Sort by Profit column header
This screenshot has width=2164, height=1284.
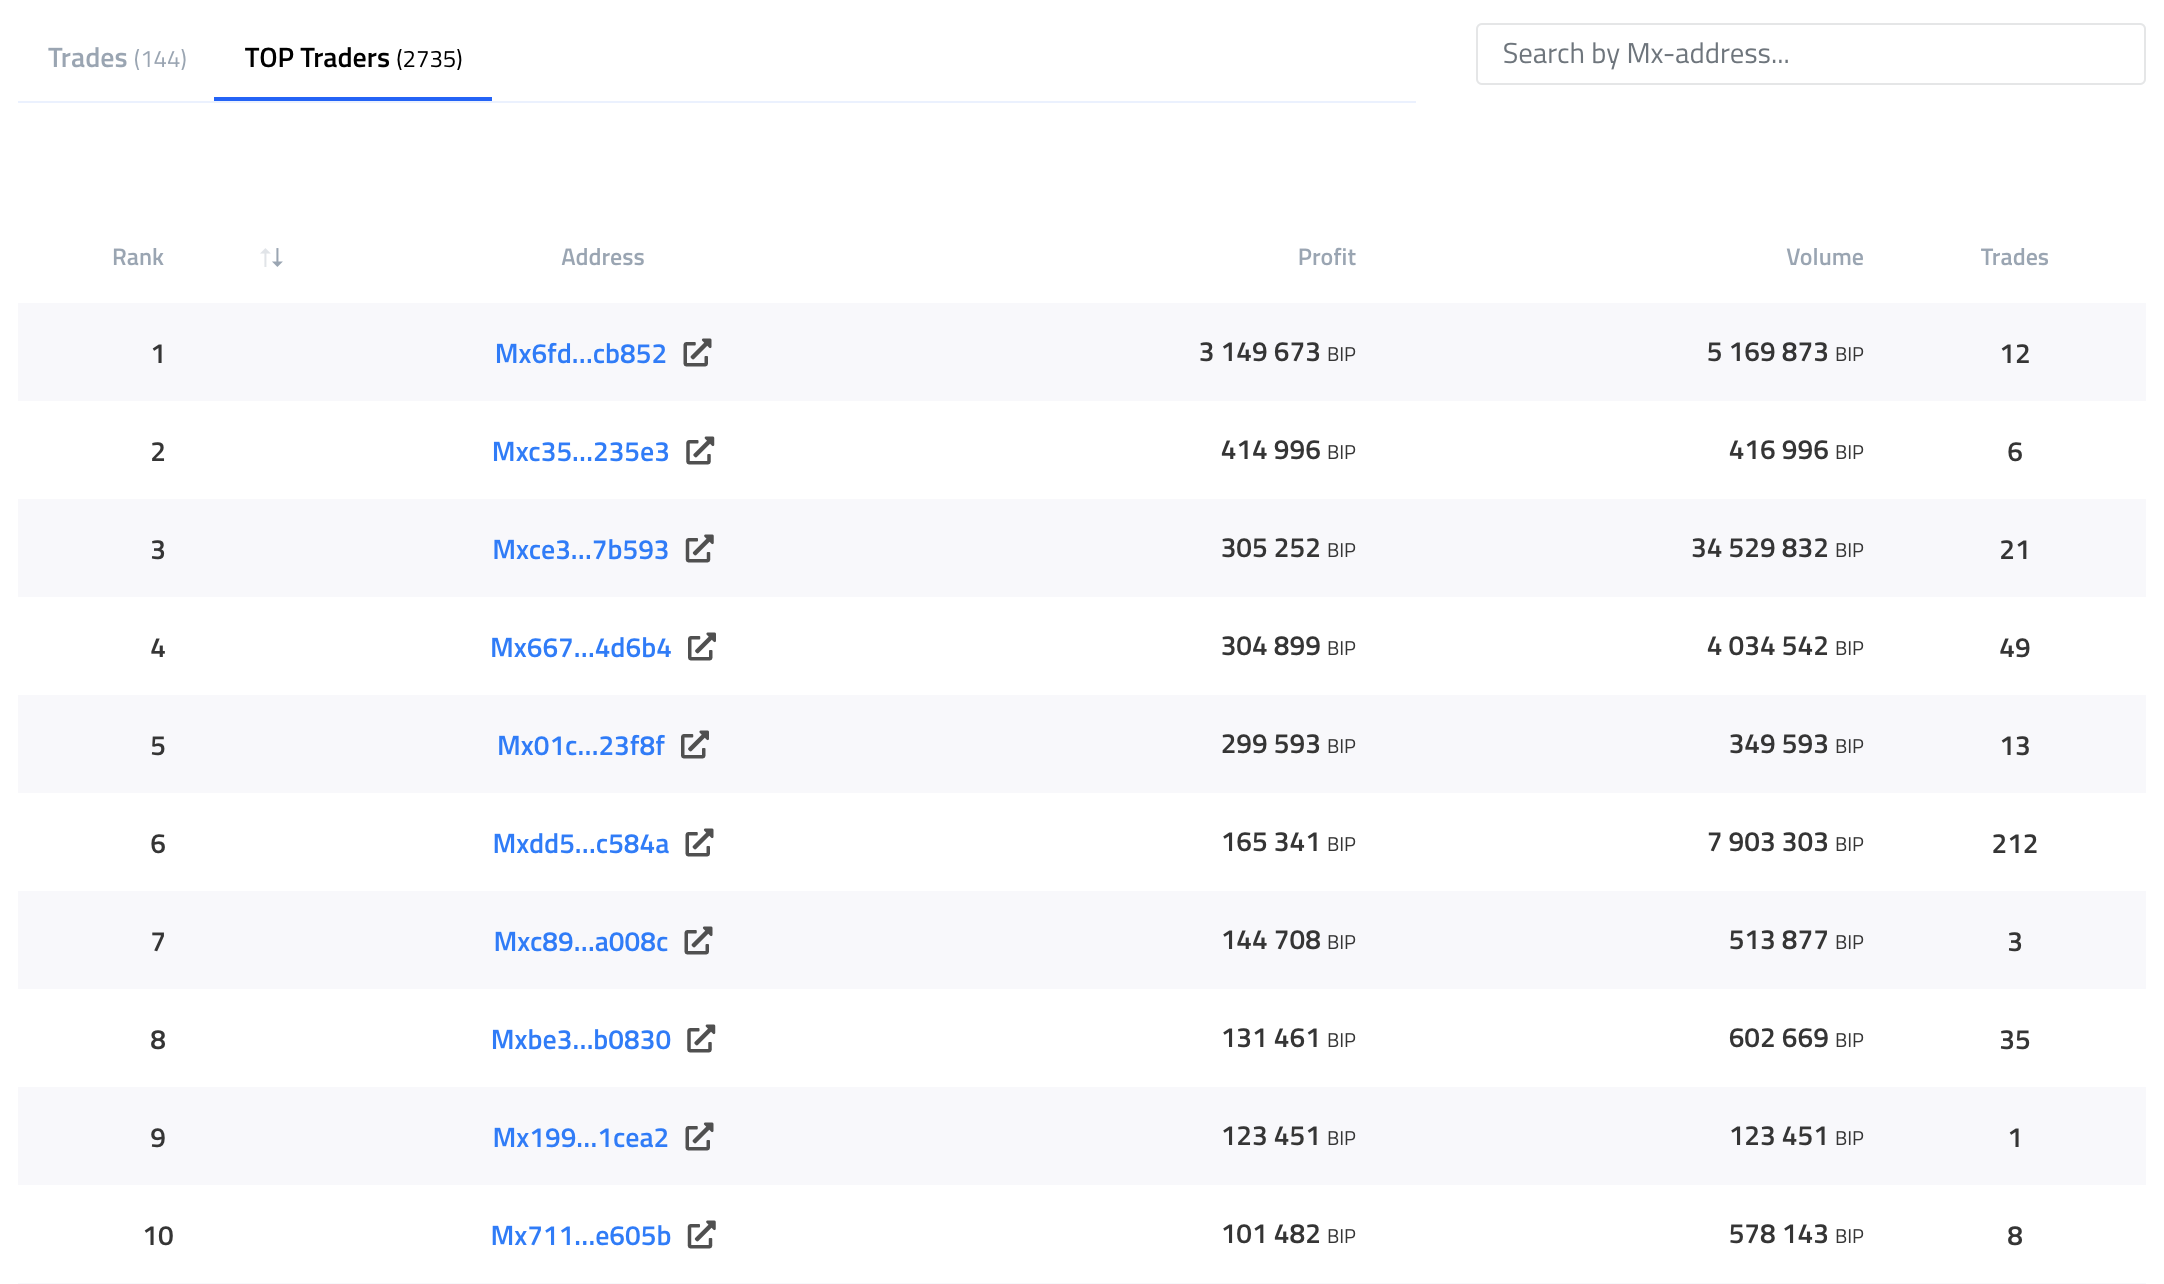[1326, 257]
